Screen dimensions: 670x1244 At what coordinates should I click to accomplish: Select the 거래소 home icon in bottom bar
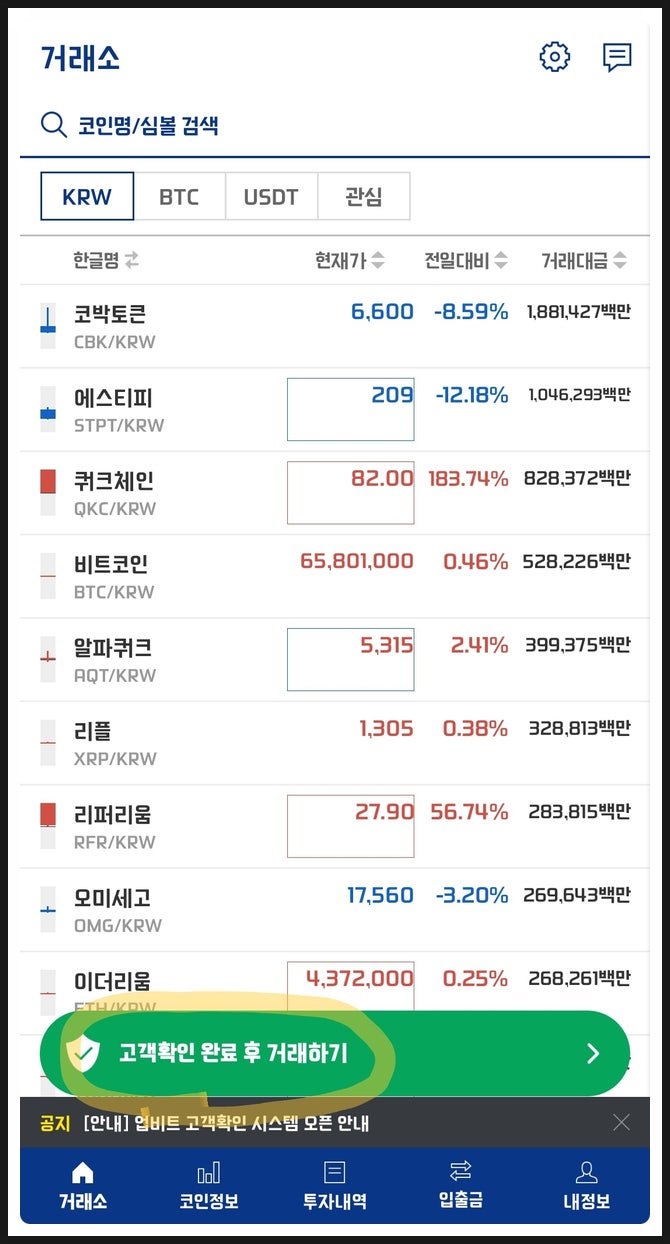pyautogui.click(x=83, y=1175)
